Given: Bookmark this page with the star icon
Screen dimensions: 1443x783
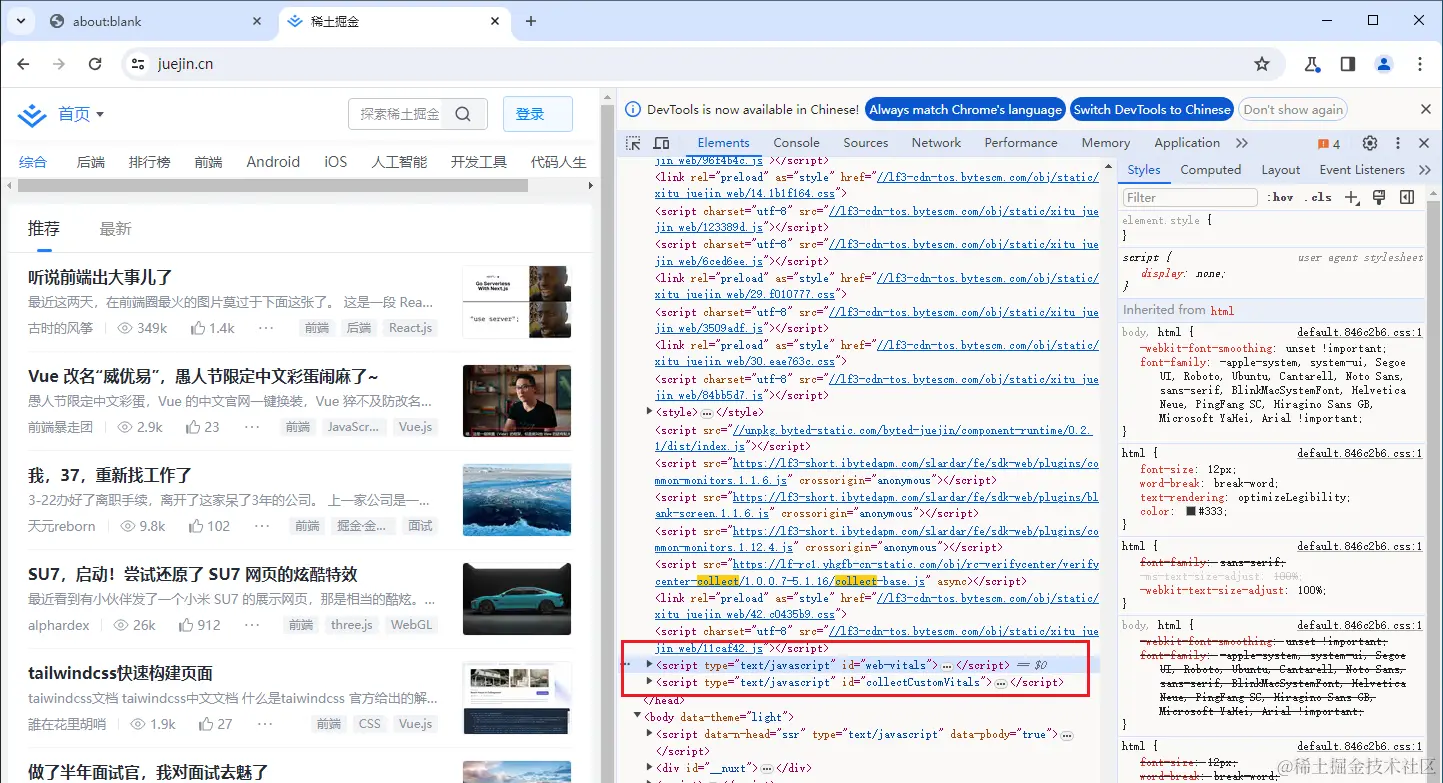Looking at the screenshot, I should (x=1262, y=64).
